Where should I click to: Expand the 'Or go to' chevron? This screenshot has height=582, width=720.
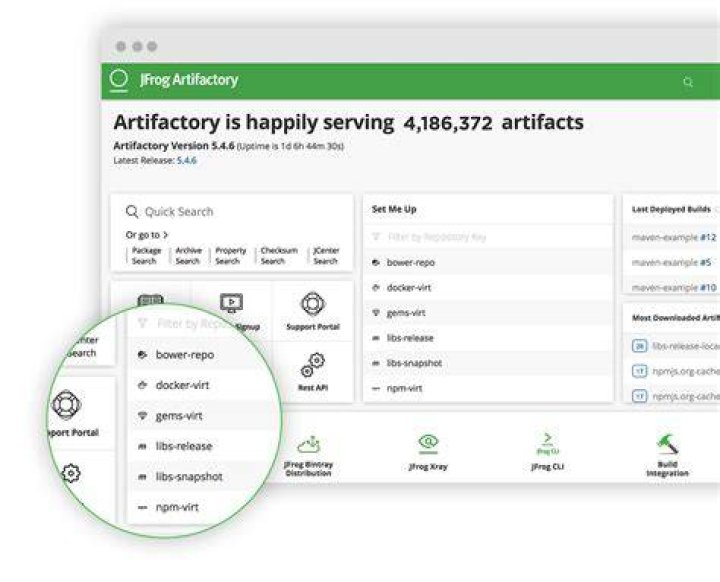(166, 235)
